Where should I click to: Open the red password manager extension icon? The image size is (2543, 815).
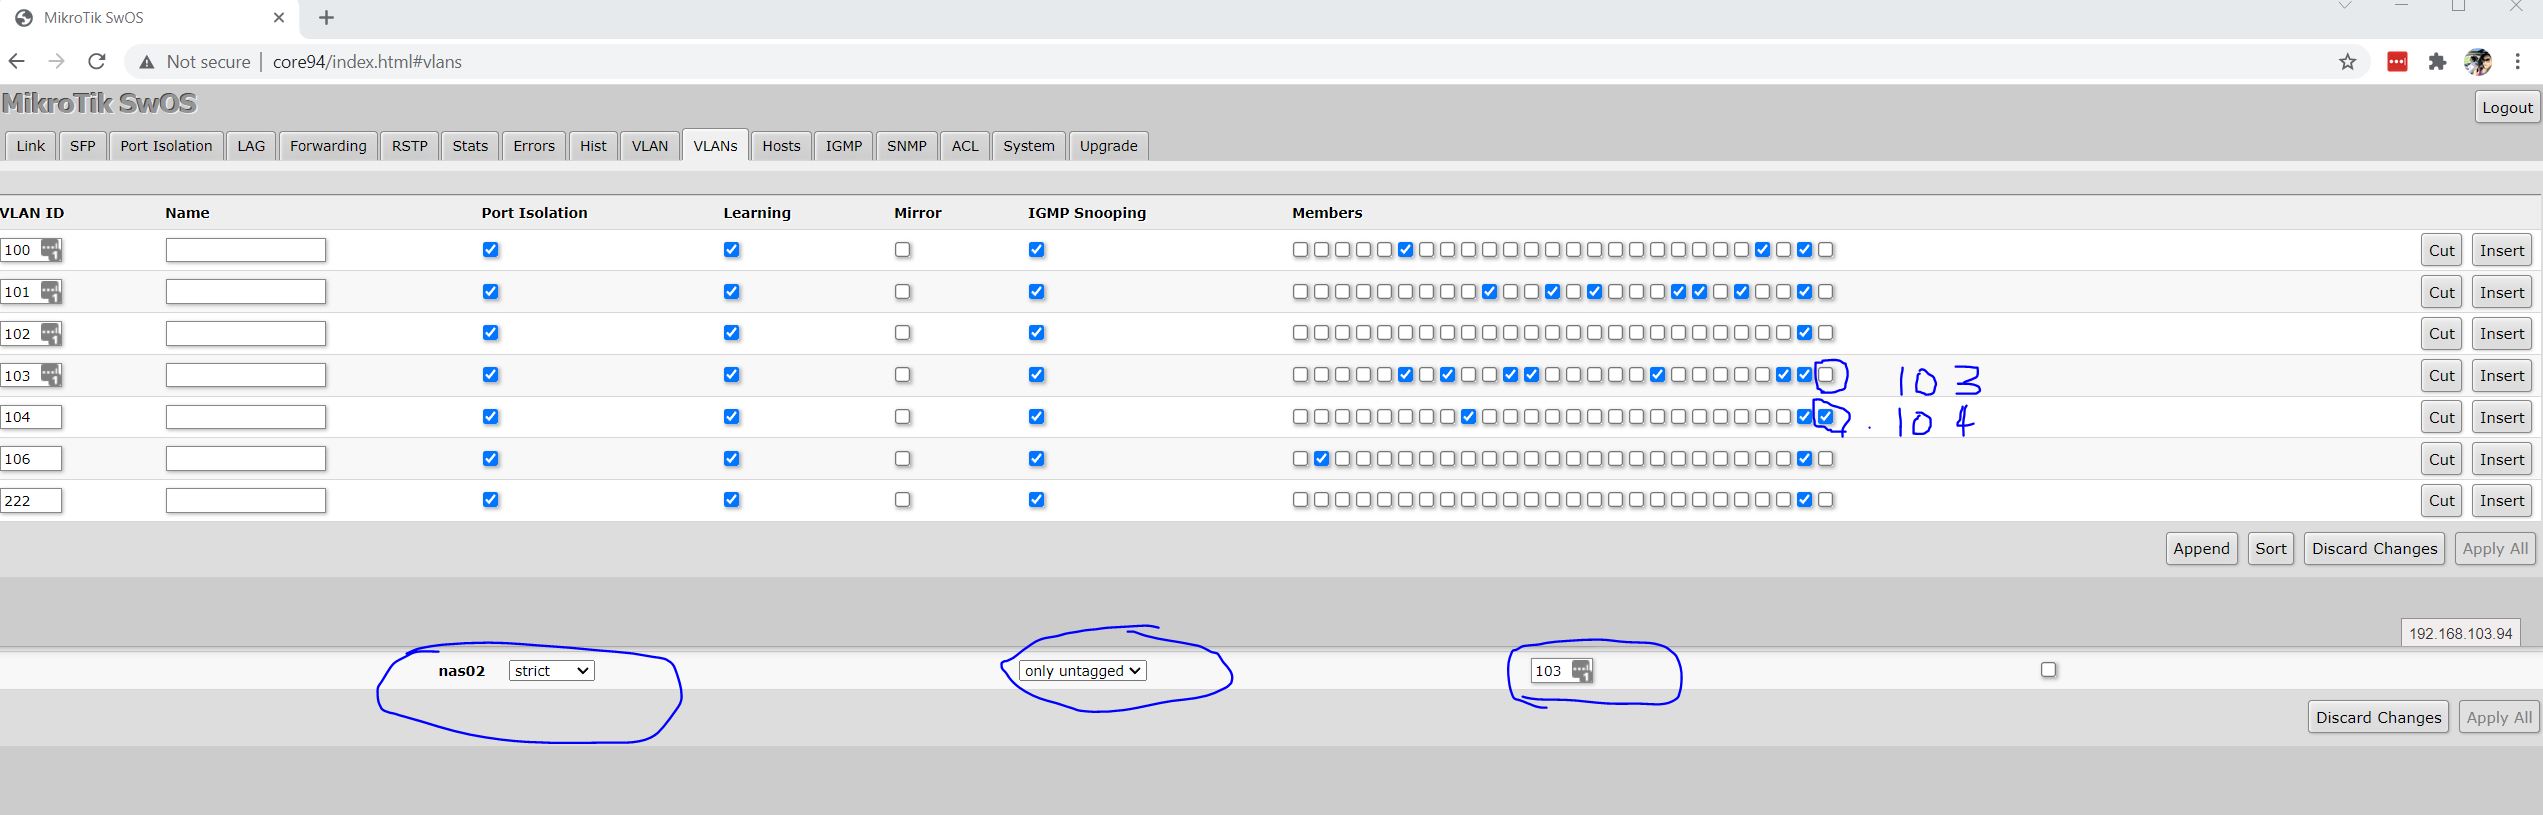[2397, 62]
